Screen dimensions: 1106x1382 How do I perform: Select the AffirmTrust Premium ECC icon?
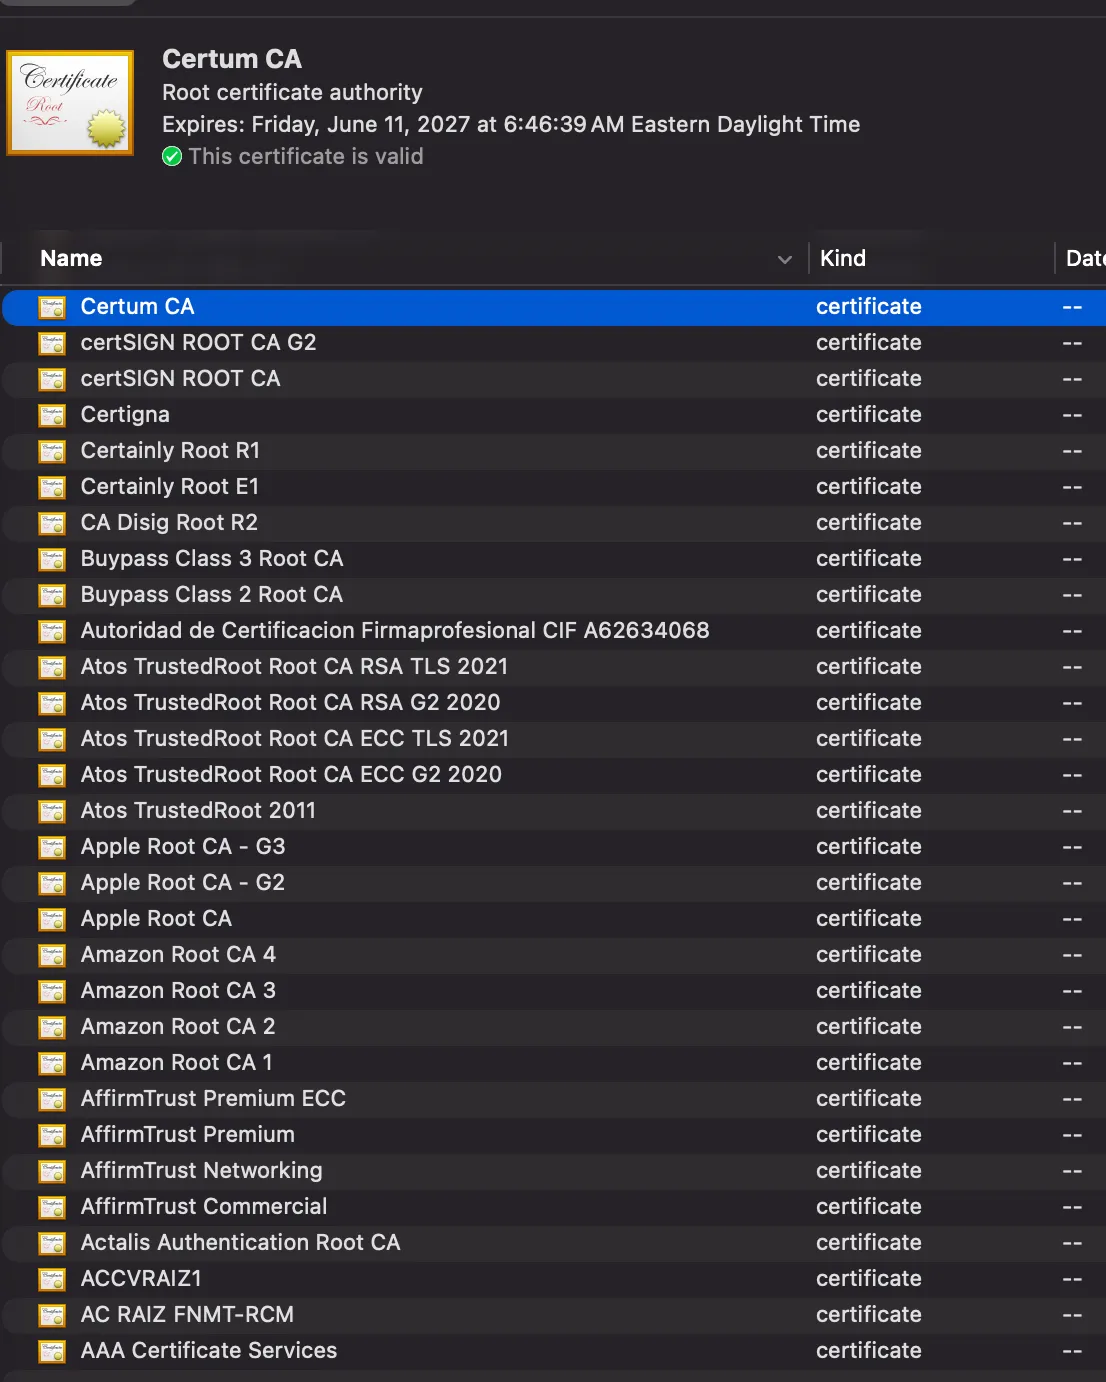pyautogui.click(x=52, y=1099)
